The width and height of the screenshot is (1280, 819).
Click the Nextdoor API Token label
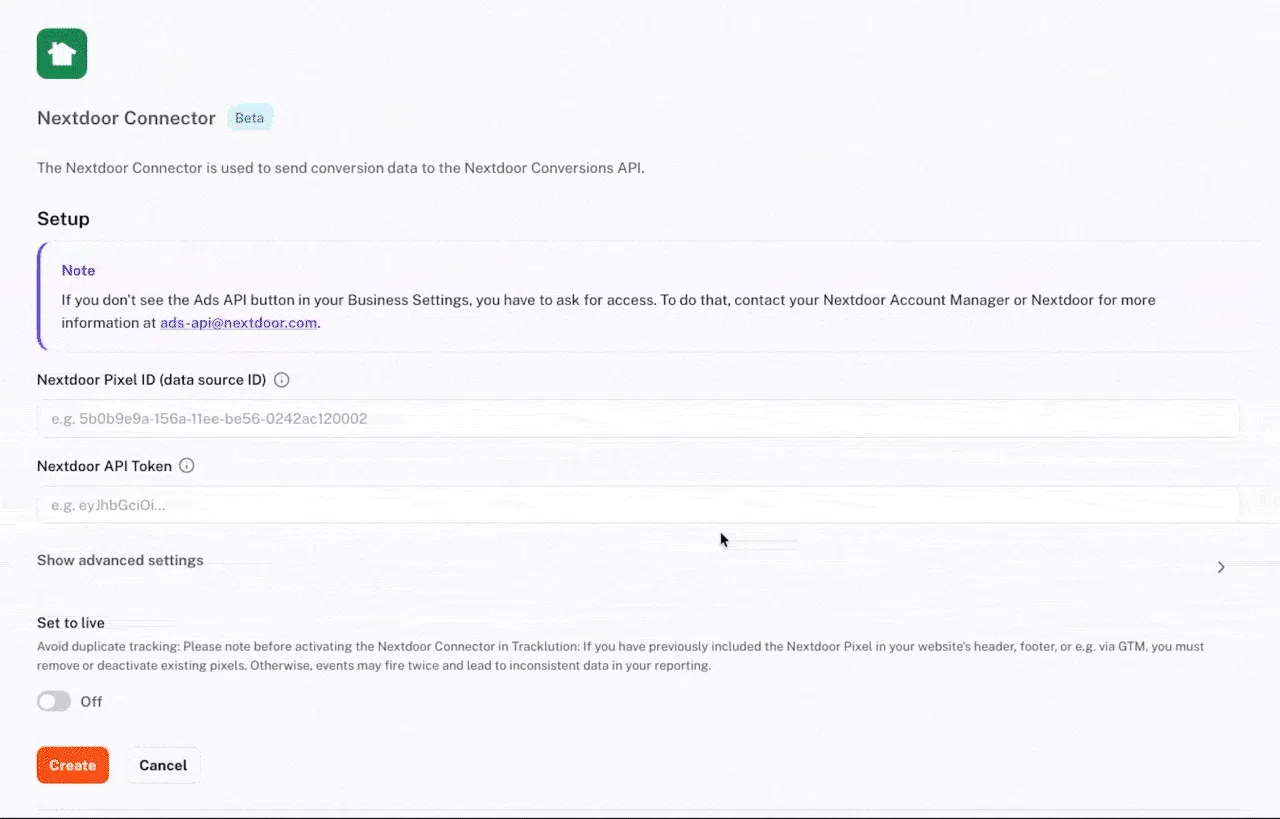pos(104,466)
